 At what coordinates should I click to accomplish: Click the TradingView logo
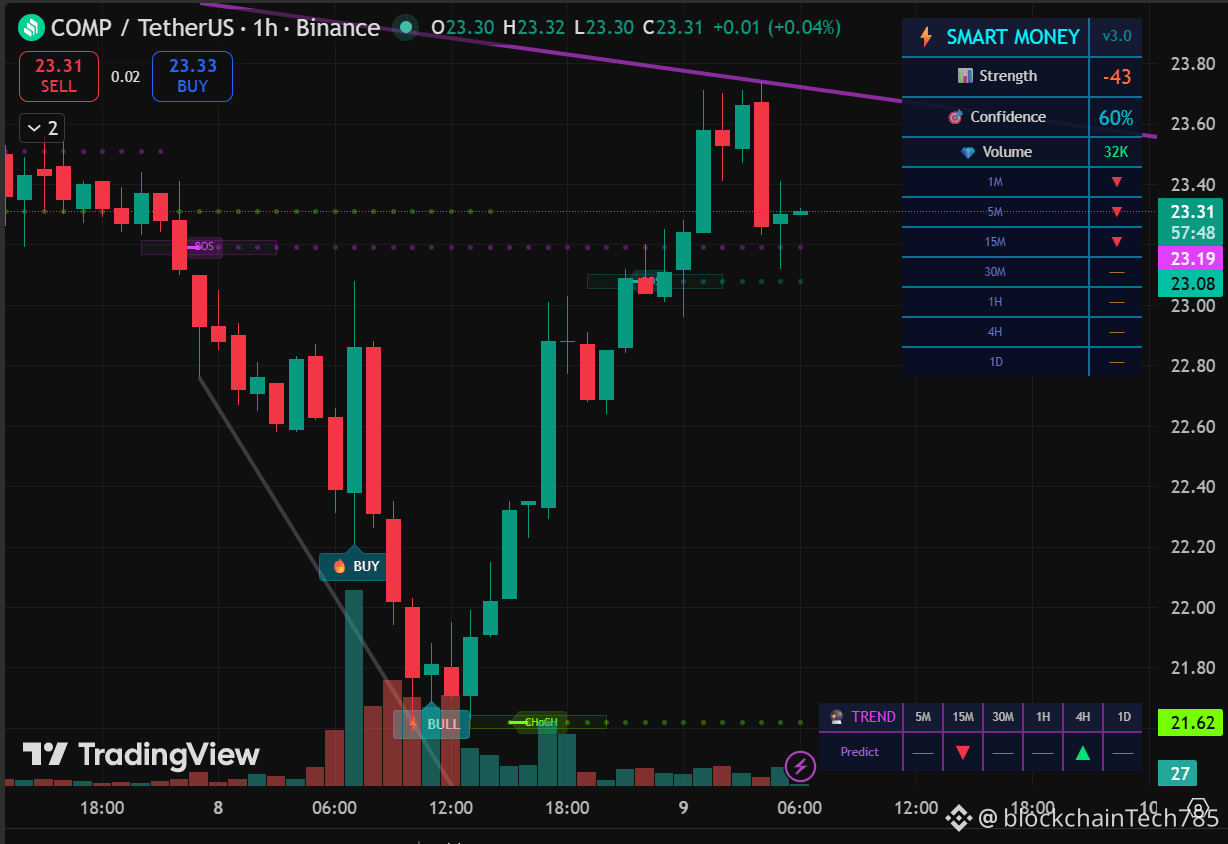141,754
